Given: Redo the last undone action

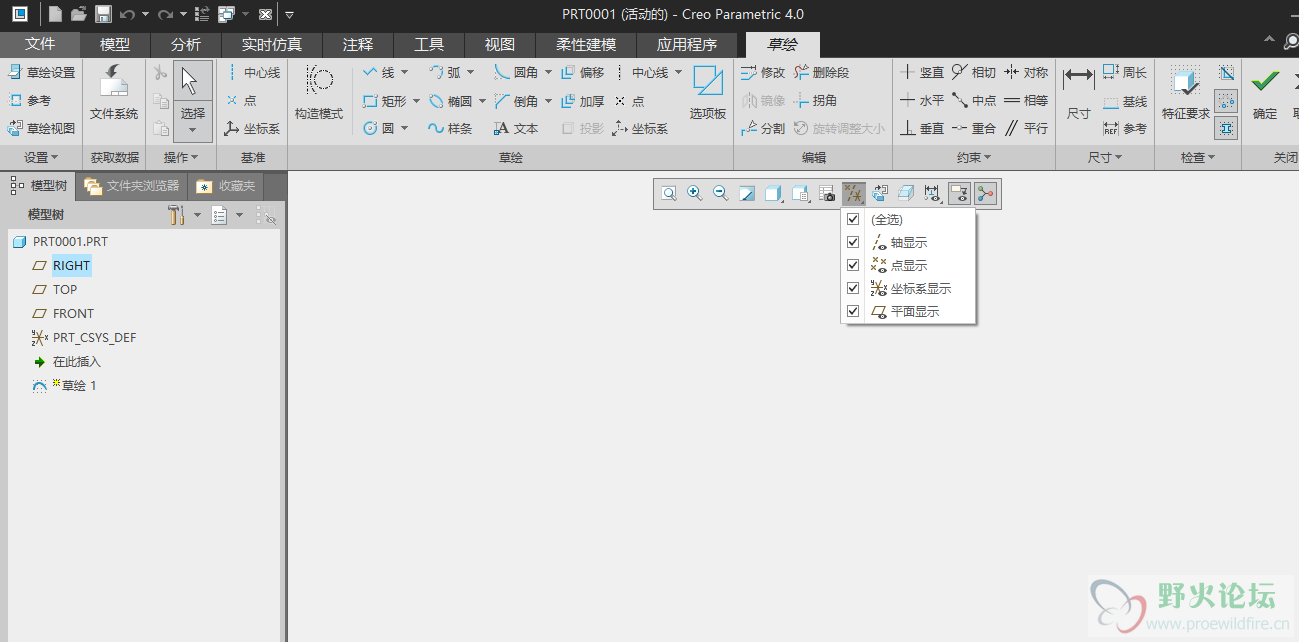Looking at the screenshot, I should tap(165, 14).
